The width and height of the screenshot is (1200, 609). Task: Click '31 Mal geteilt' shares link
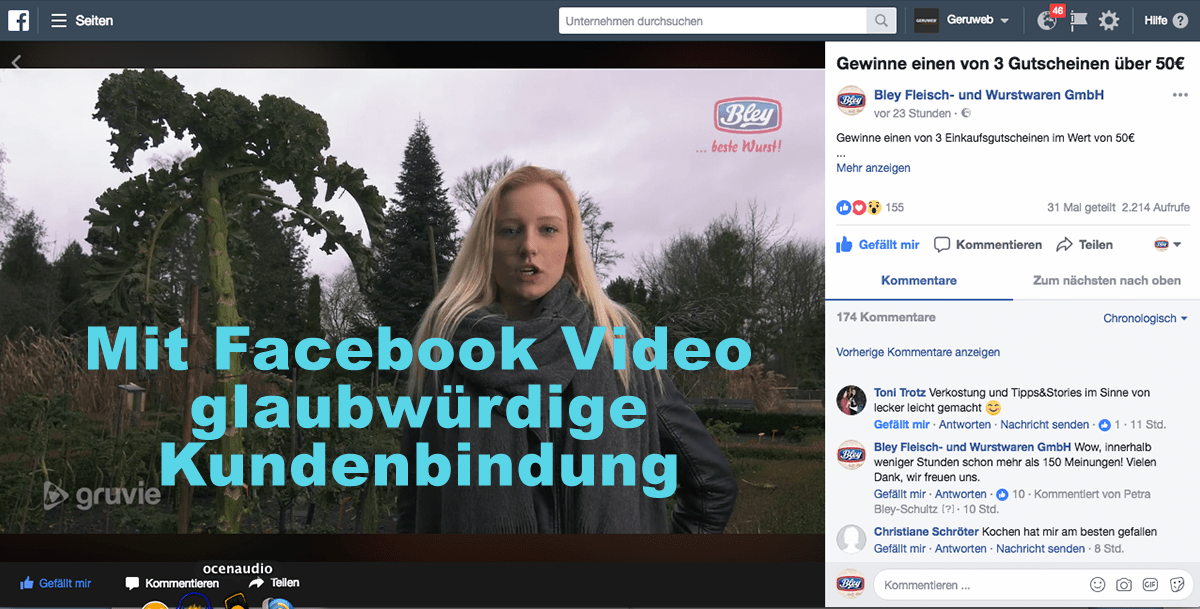point(1081,207)
